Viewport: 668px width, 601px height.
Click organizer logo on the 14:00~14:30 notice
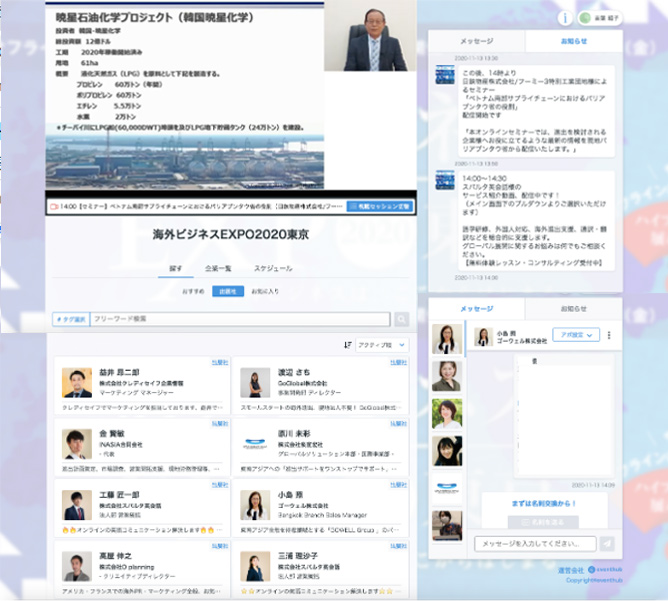445,180
